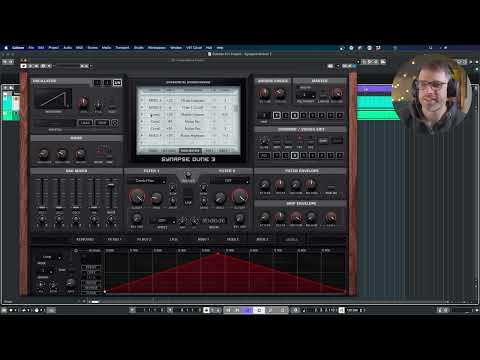The height and width of the screenshot is (360, 480).
Task: Click the Filter 1 resonance knob
Action: click(156, 198)
